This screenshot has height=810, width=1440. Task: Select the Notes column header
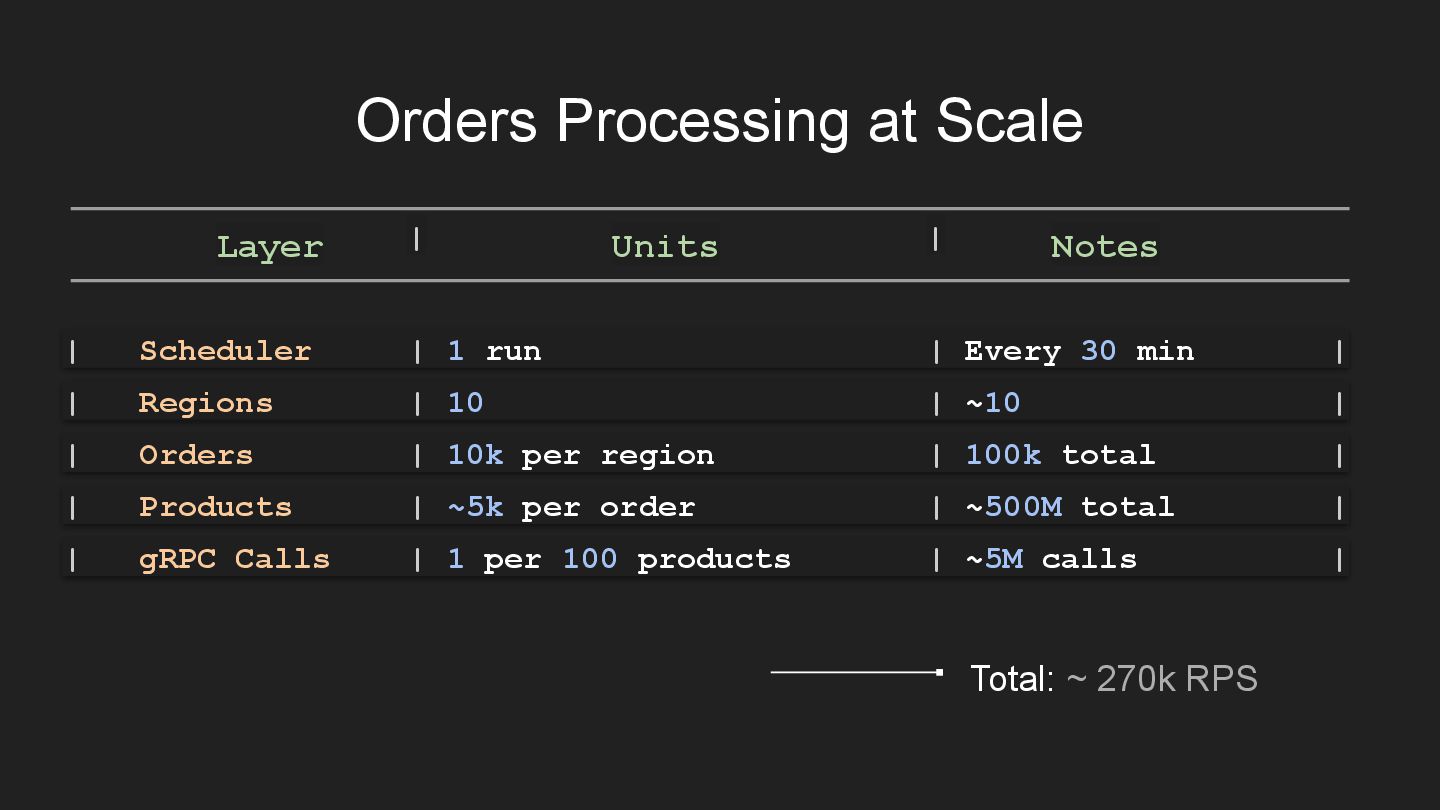(x=1104, y=246)
